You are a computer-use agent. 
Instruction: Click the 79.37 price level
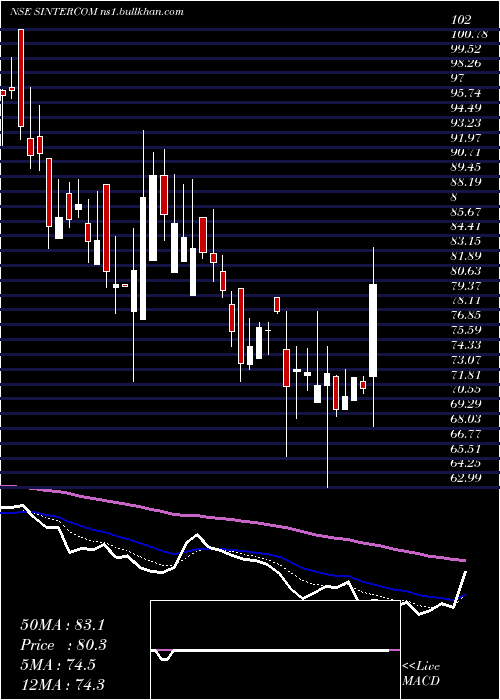466,285
